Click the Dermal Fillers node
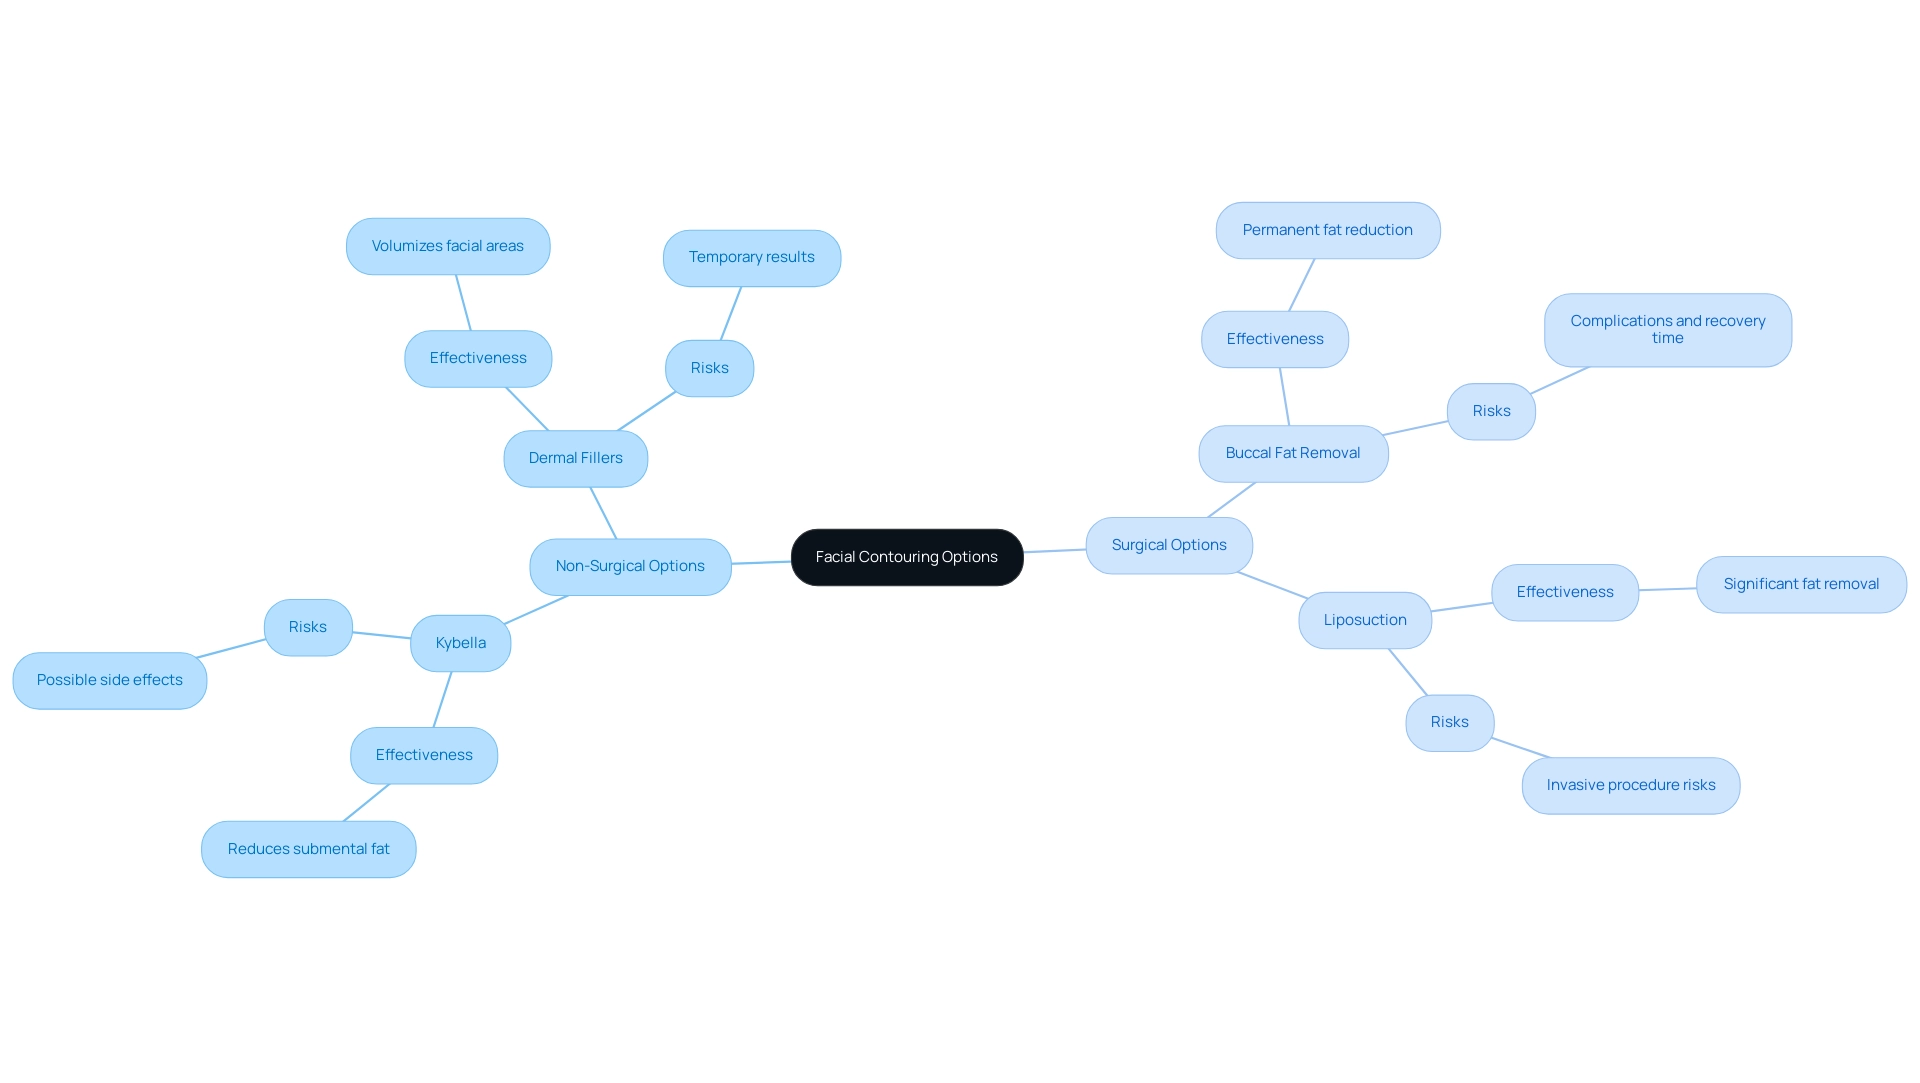This screenshot has width=1920, height=1083. click(575, 458)
